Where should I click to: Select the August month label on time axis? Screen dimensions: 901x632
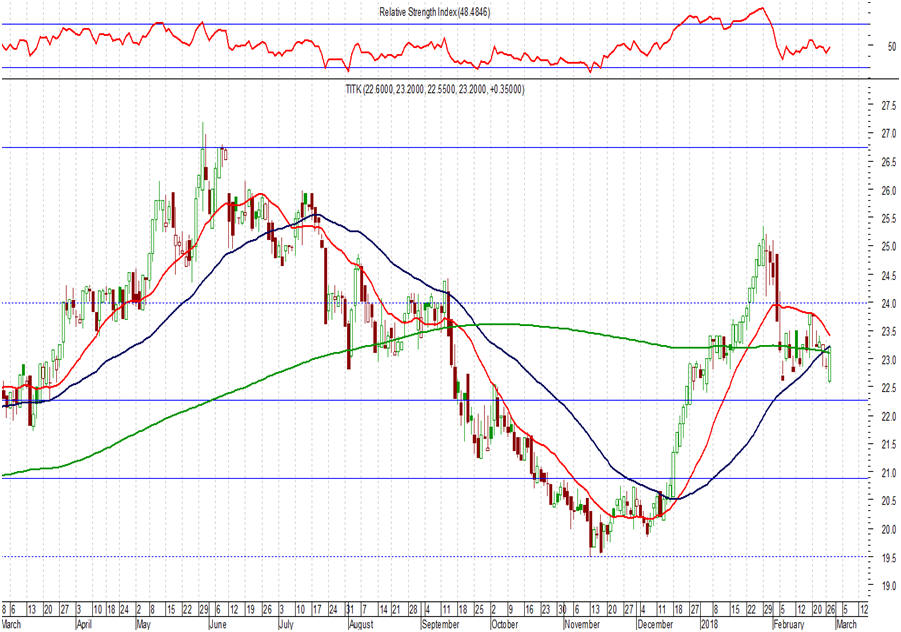361,625
